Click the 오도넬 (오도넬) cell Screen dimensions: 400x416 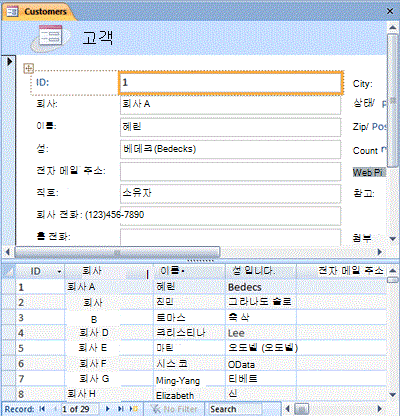[261, 348]
